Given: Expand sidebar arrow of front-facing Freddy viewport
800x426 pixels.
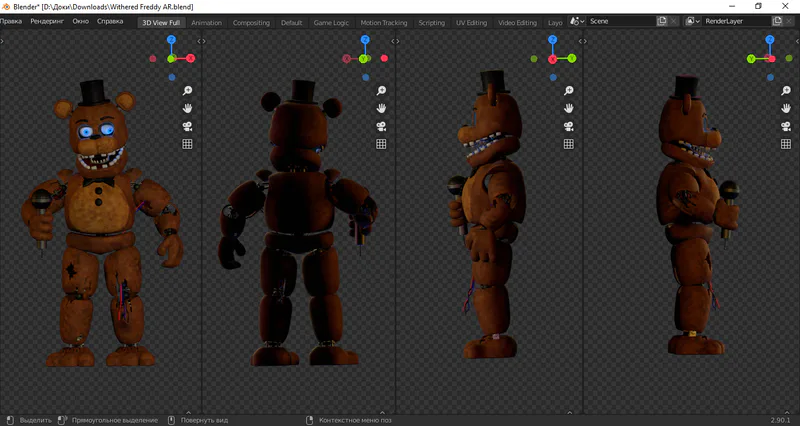Looking at the screenshot, I should [x=199, y=41].
